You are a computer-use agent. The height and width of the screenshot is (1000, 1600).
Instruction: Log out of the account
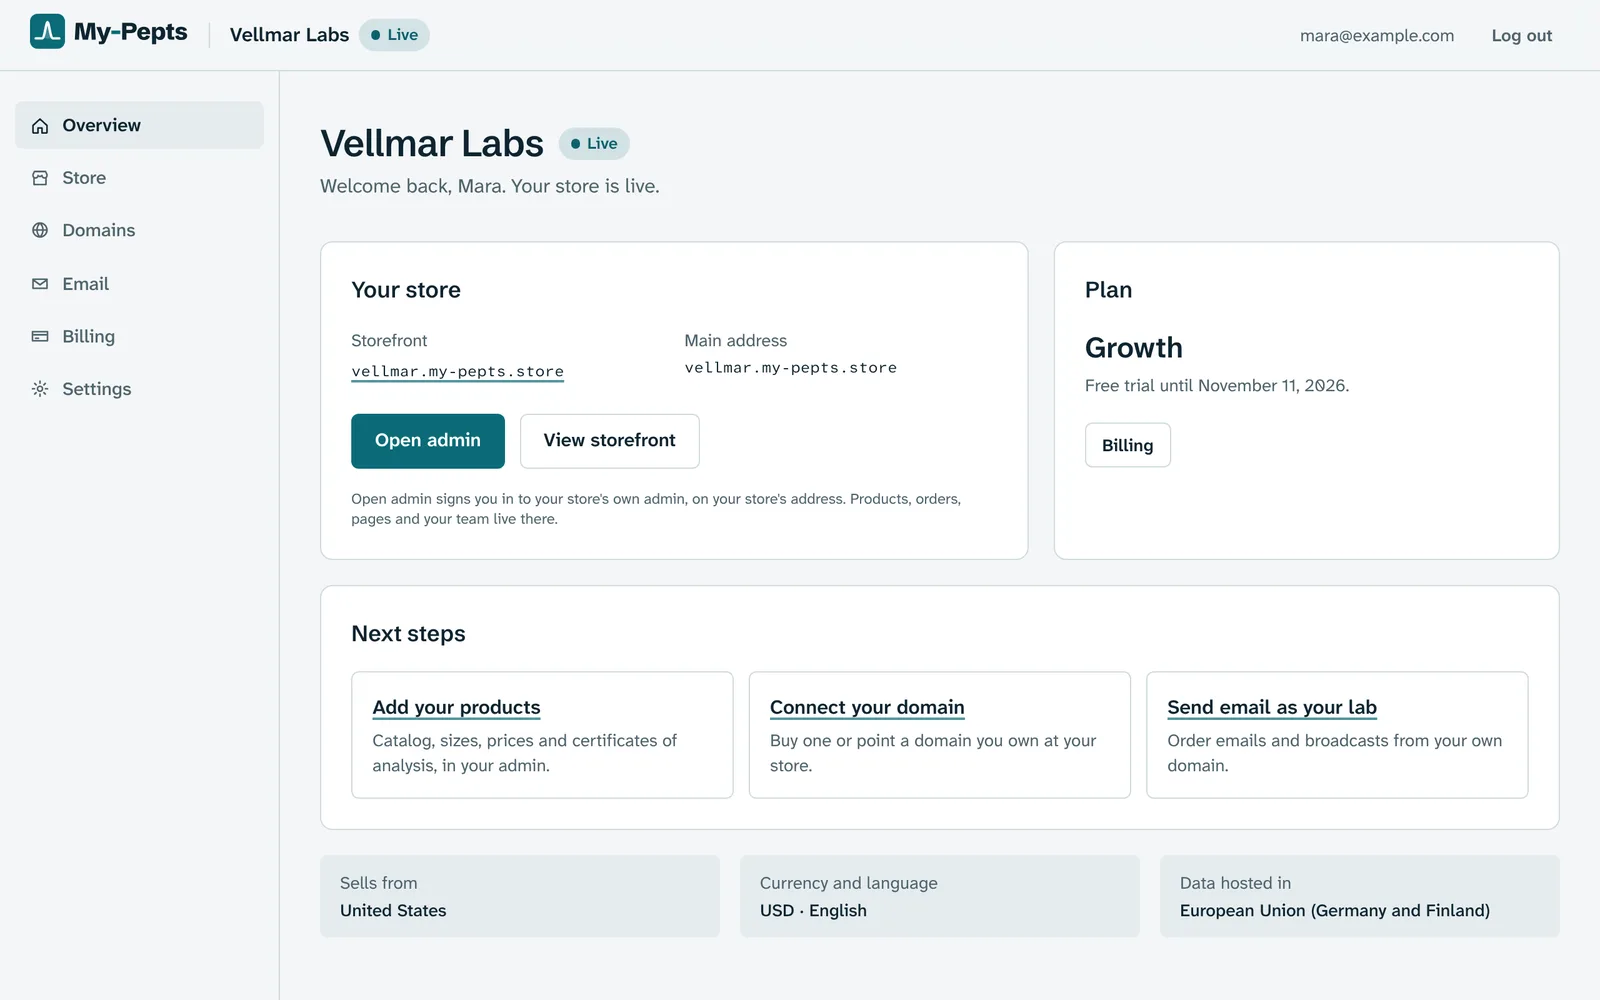point(1522,35)
